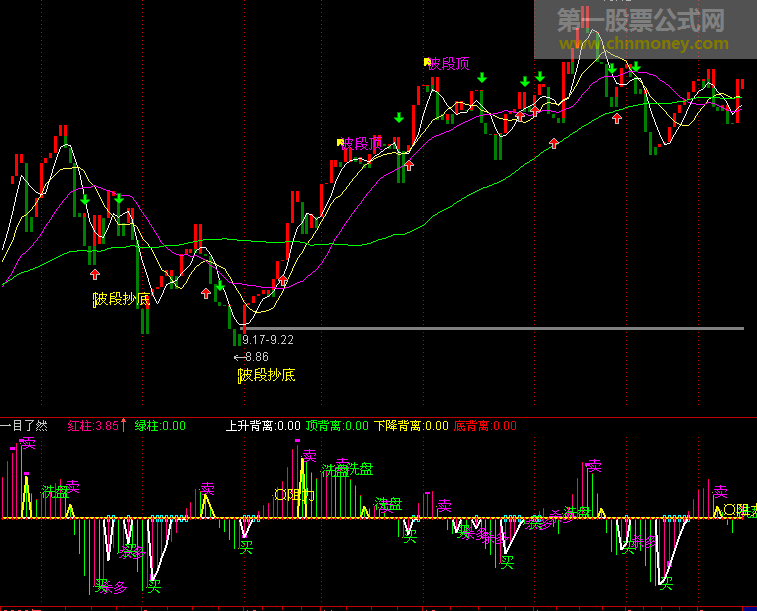The width and height of the screenshot is (757, 611).
Task: Select the ← arrow before the 8.86 price
Action: tap(238, 357)
